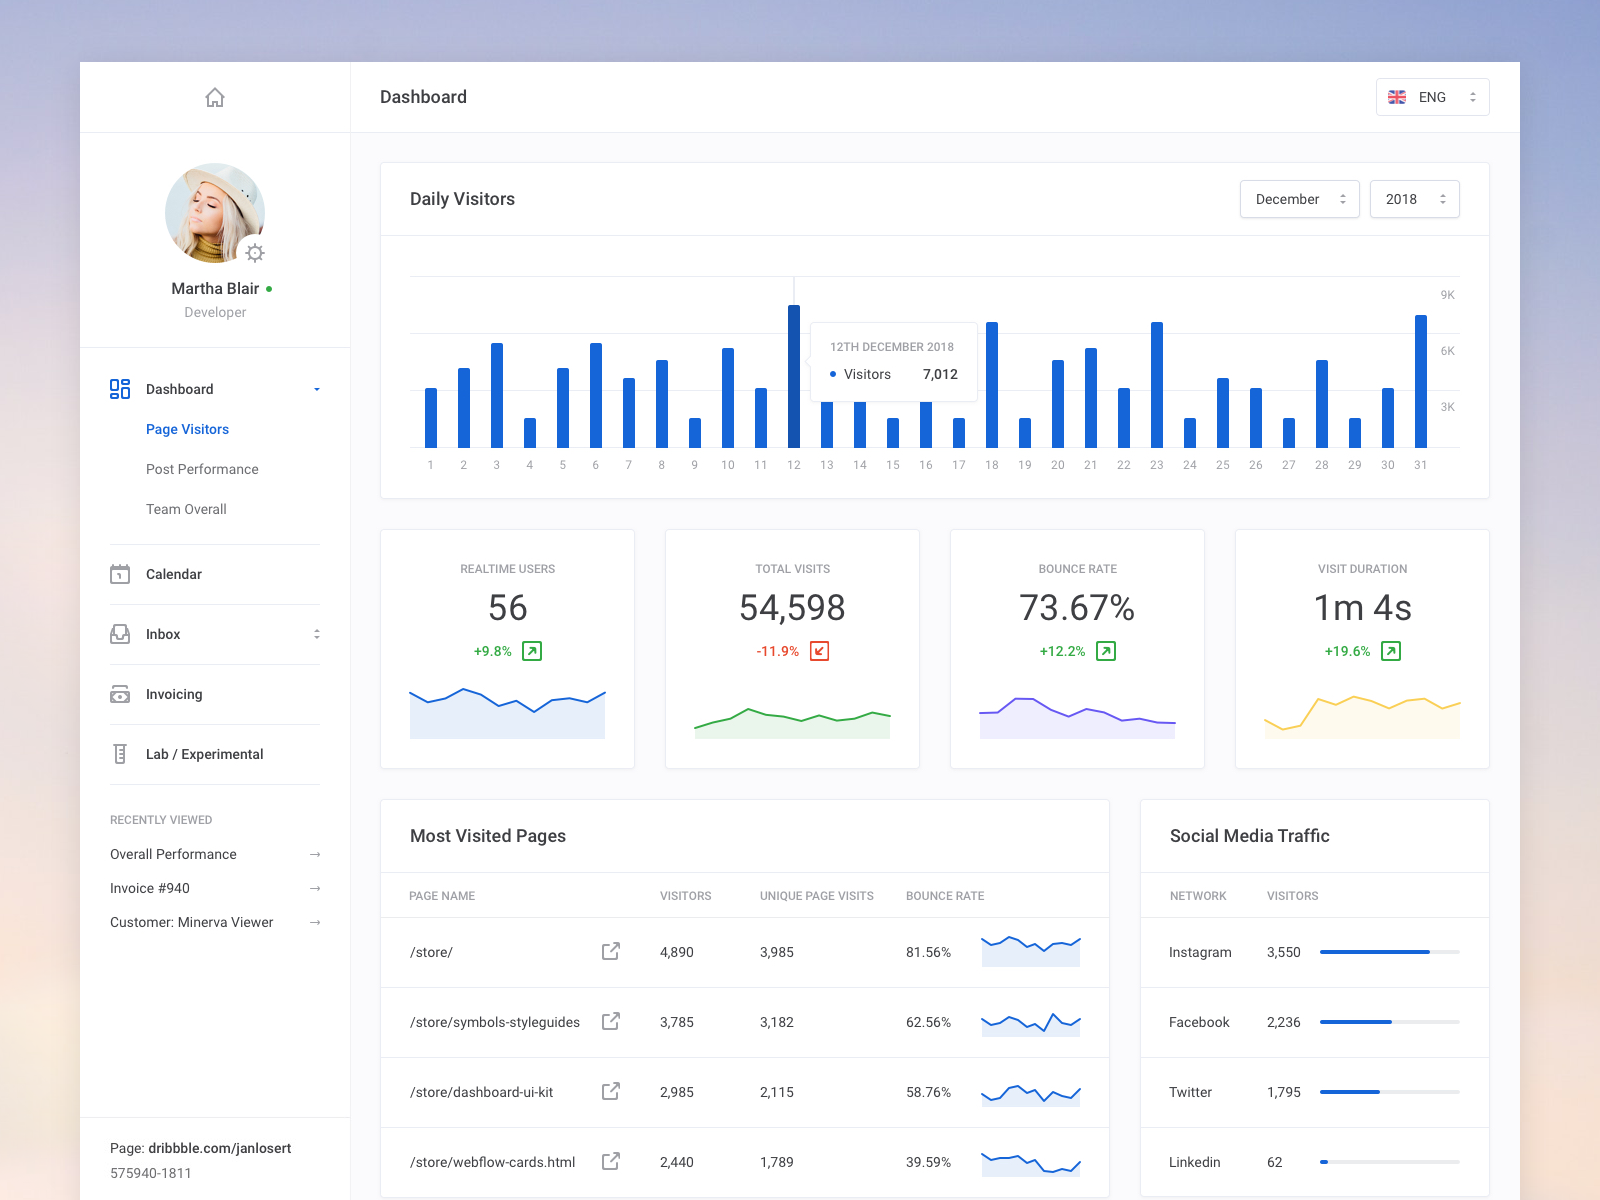Click Instagram traffic progress bar

click(x=1390, y=952)
